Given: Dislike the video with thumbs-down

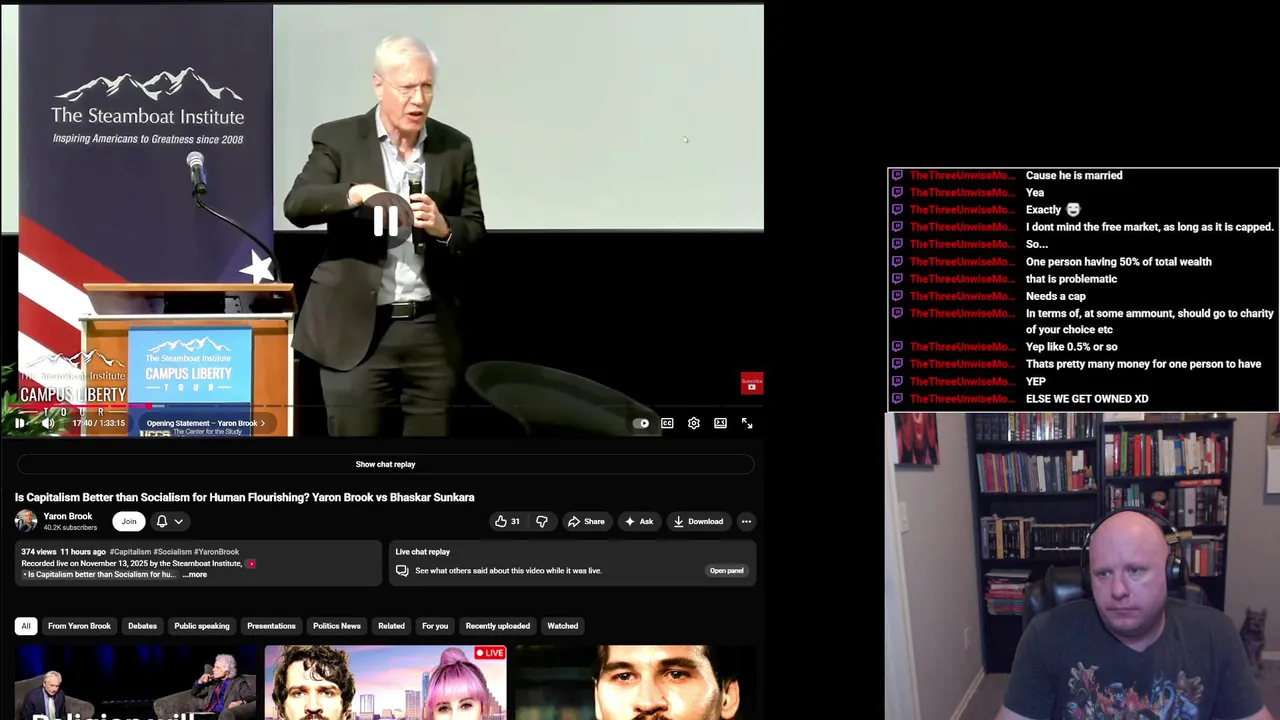Looking at the screenshot, I should [541, 521].
